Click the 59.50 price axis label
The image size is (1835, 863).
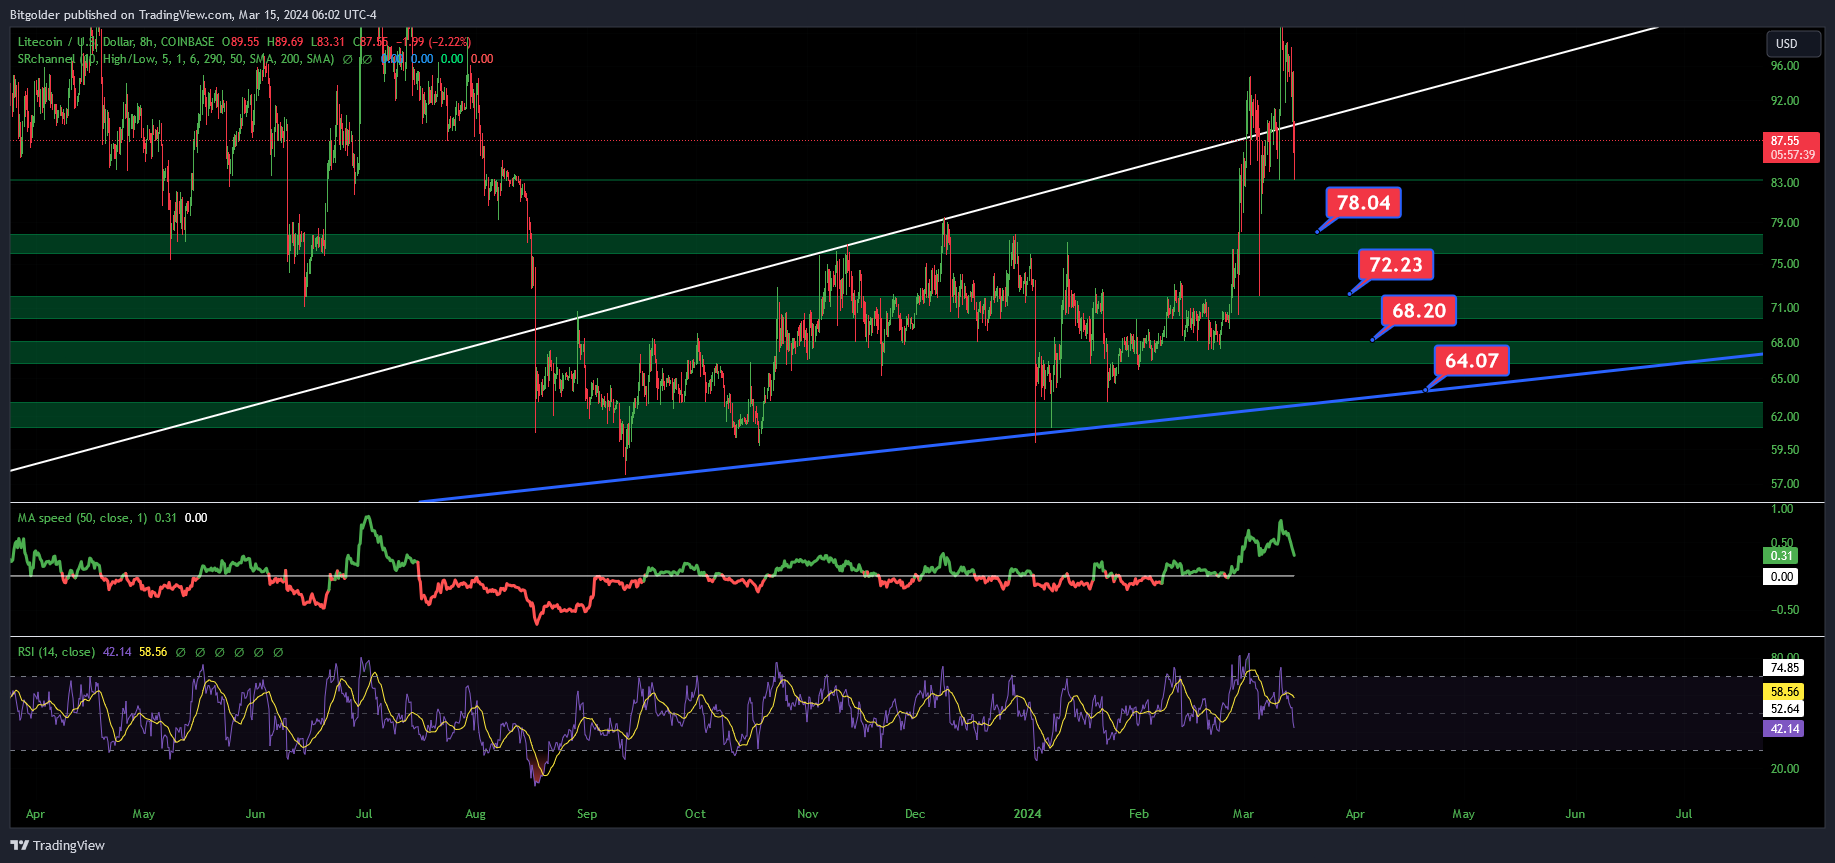(x=1785, y=450)
